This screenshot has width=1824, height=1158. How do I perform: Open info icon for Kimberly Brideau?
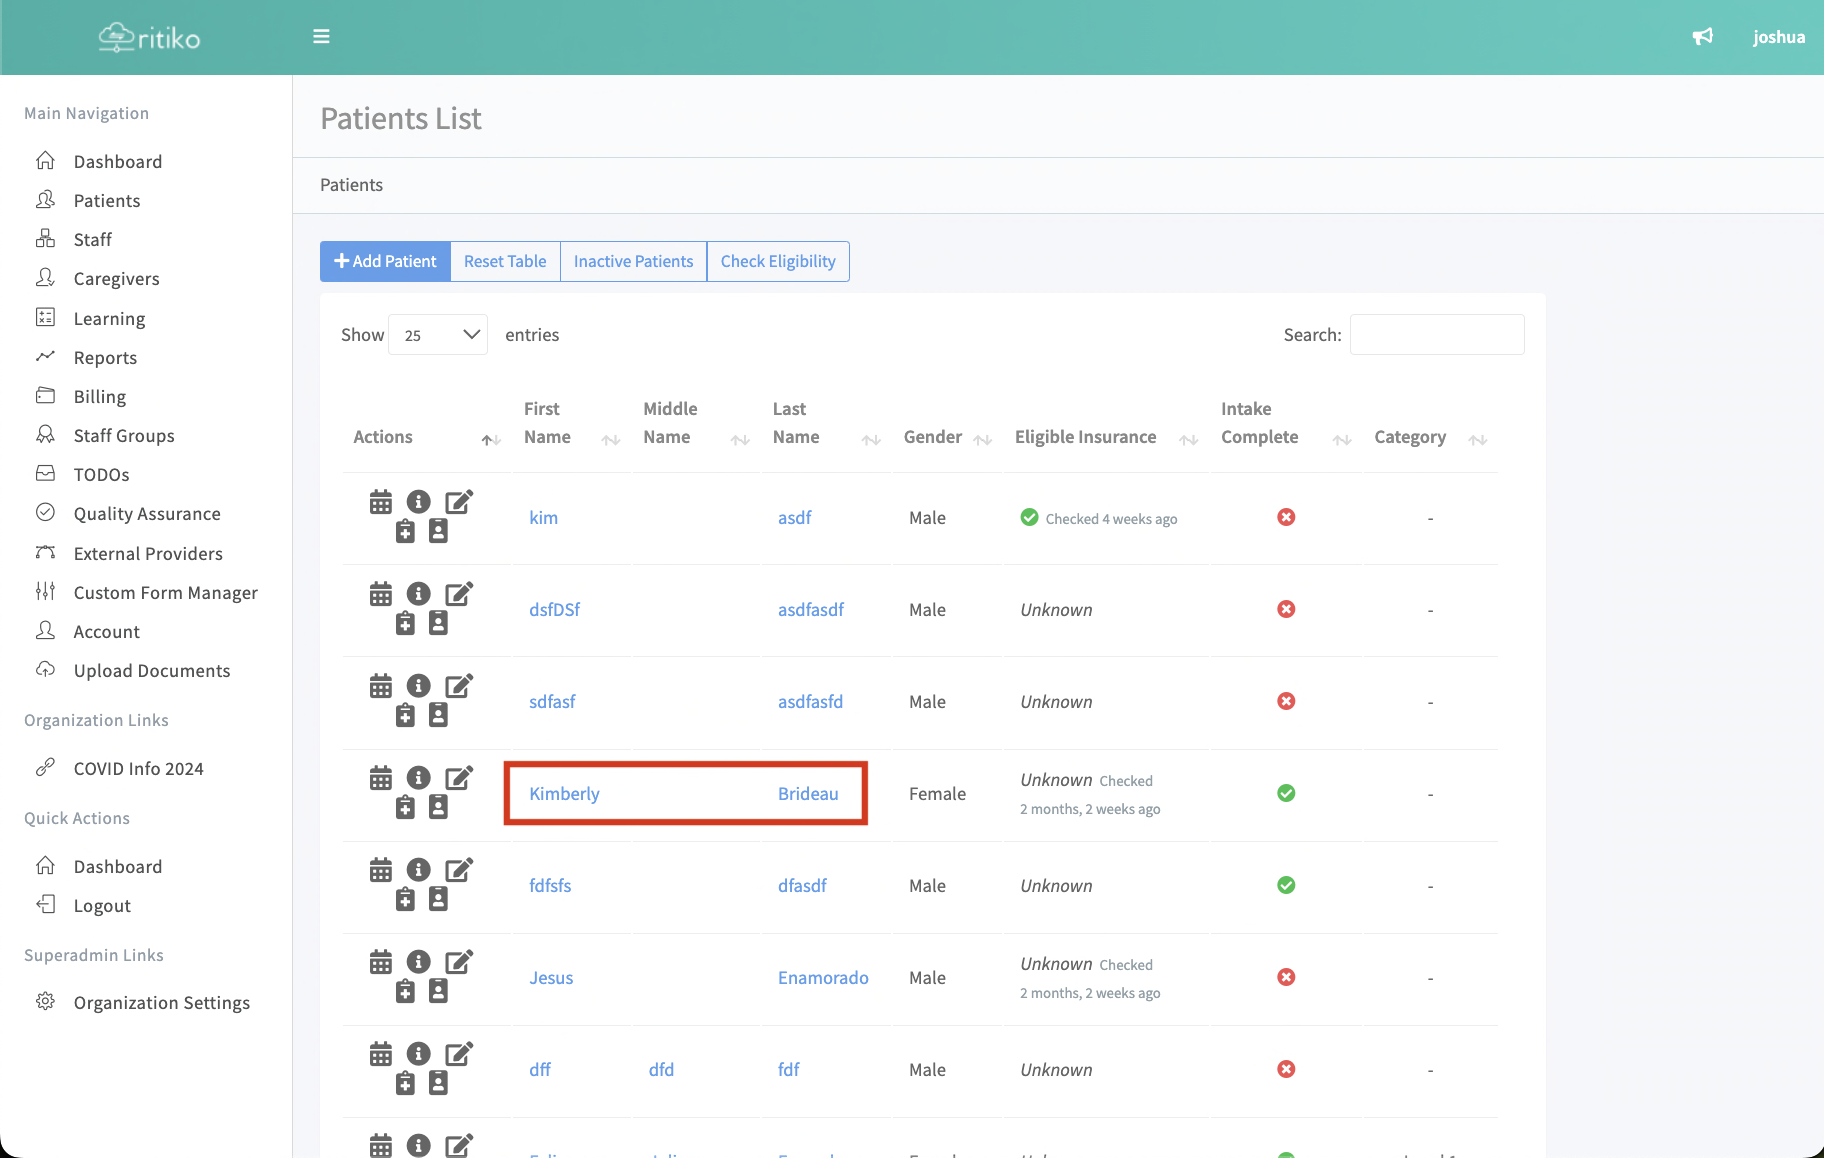pos(419,778)
